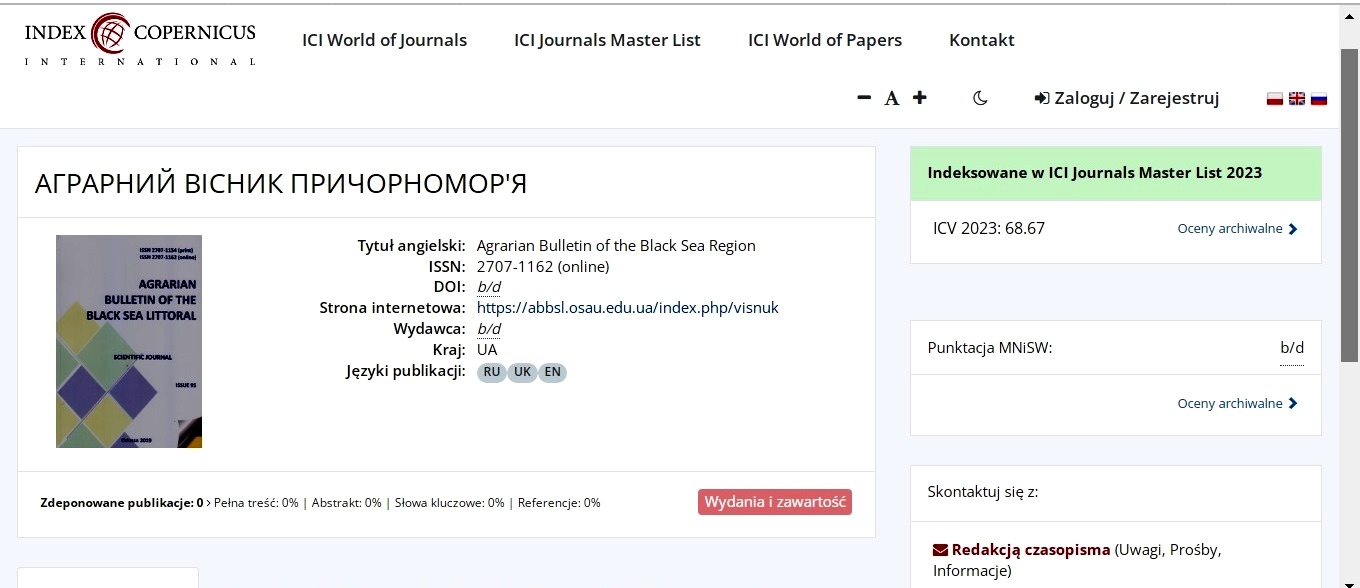Click the journal cover thumbnail
This screenshot has height=588, width=1360.
pos(129,341)
